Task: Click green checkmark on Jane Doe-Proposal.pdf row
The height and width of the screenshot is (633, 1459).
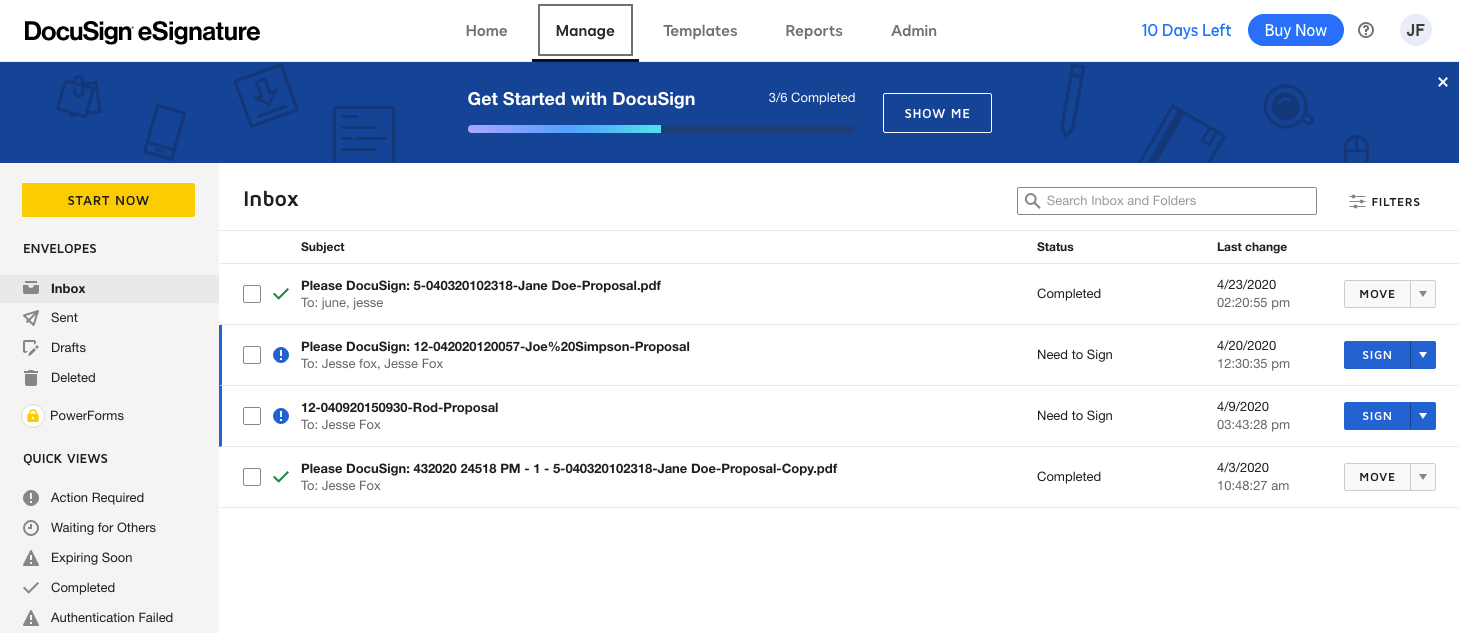Action: point(281,294)
